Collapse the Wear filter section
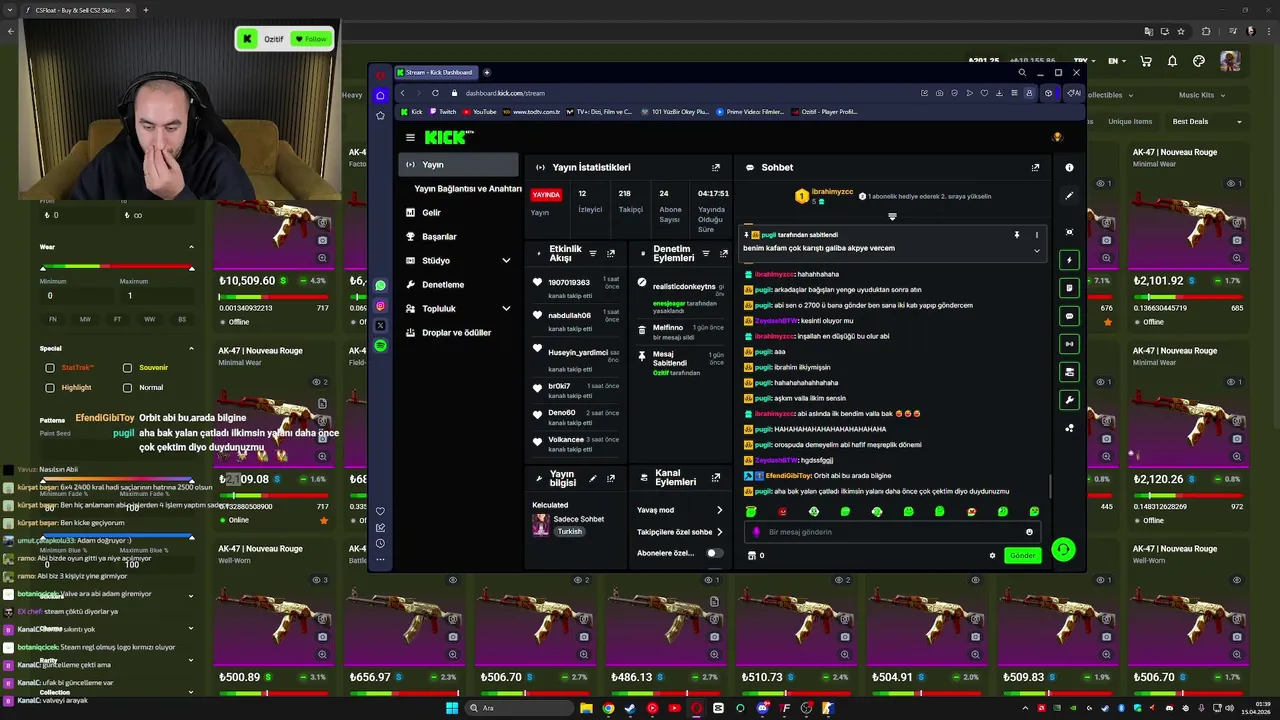1280x720 pixels. pos(191,247)
